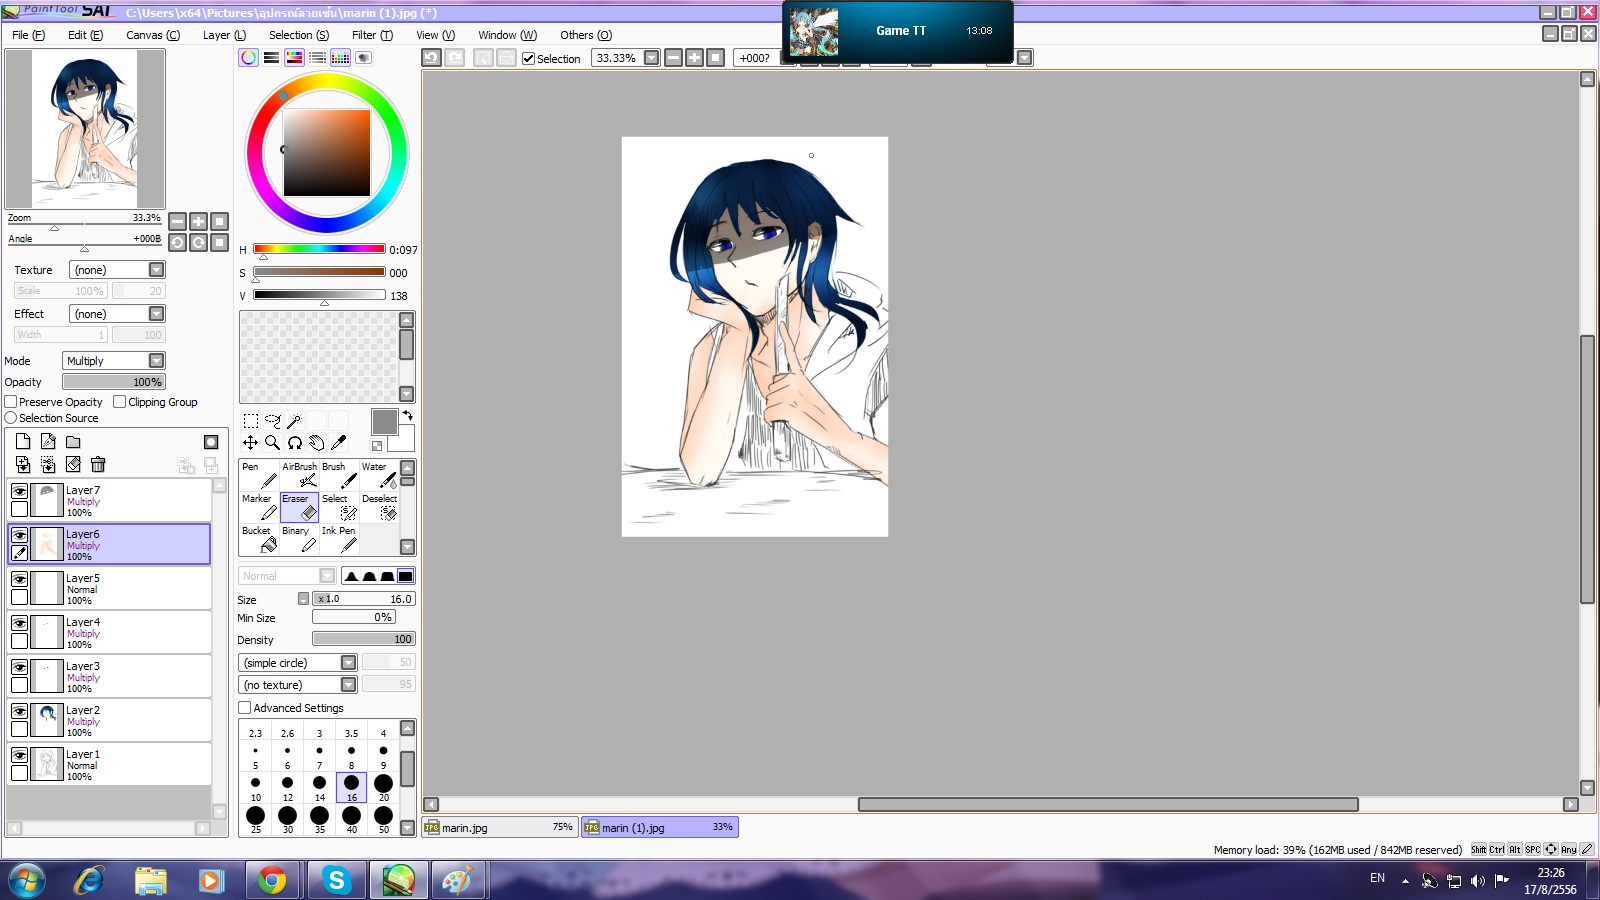Show the color wheel panel icon
This screenshot has width=1600, height=900.
point(248,58)
